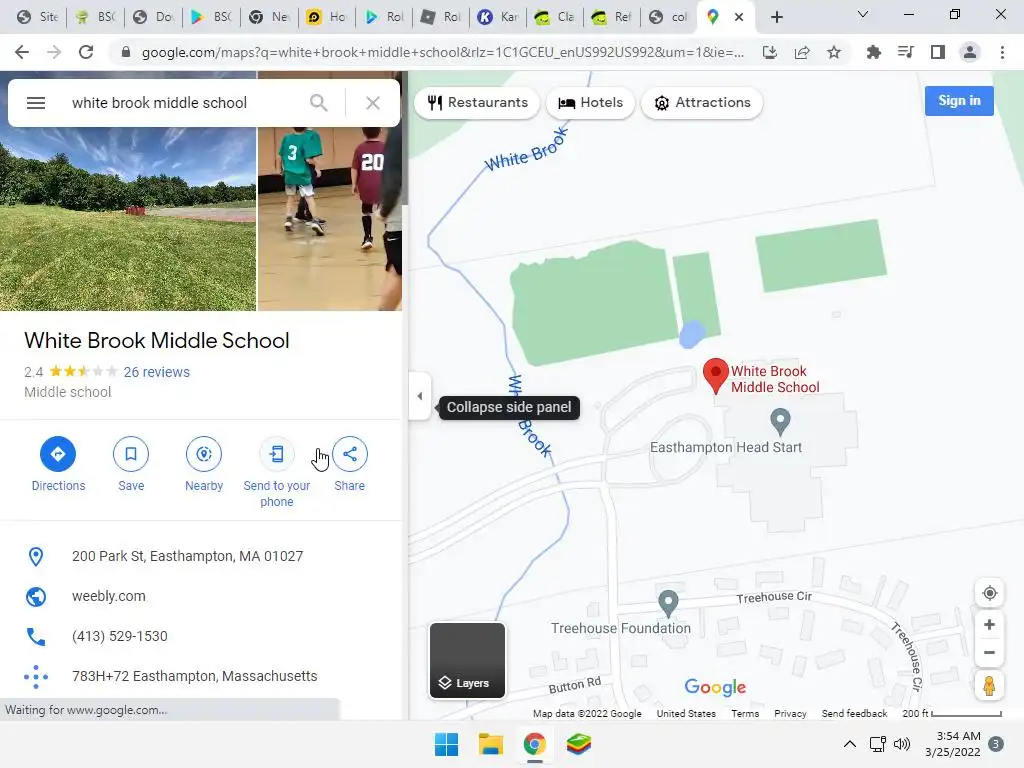This screenshot has height=768, width=1024.
Task: Filter map by Attractions
Action: point(702,103)
